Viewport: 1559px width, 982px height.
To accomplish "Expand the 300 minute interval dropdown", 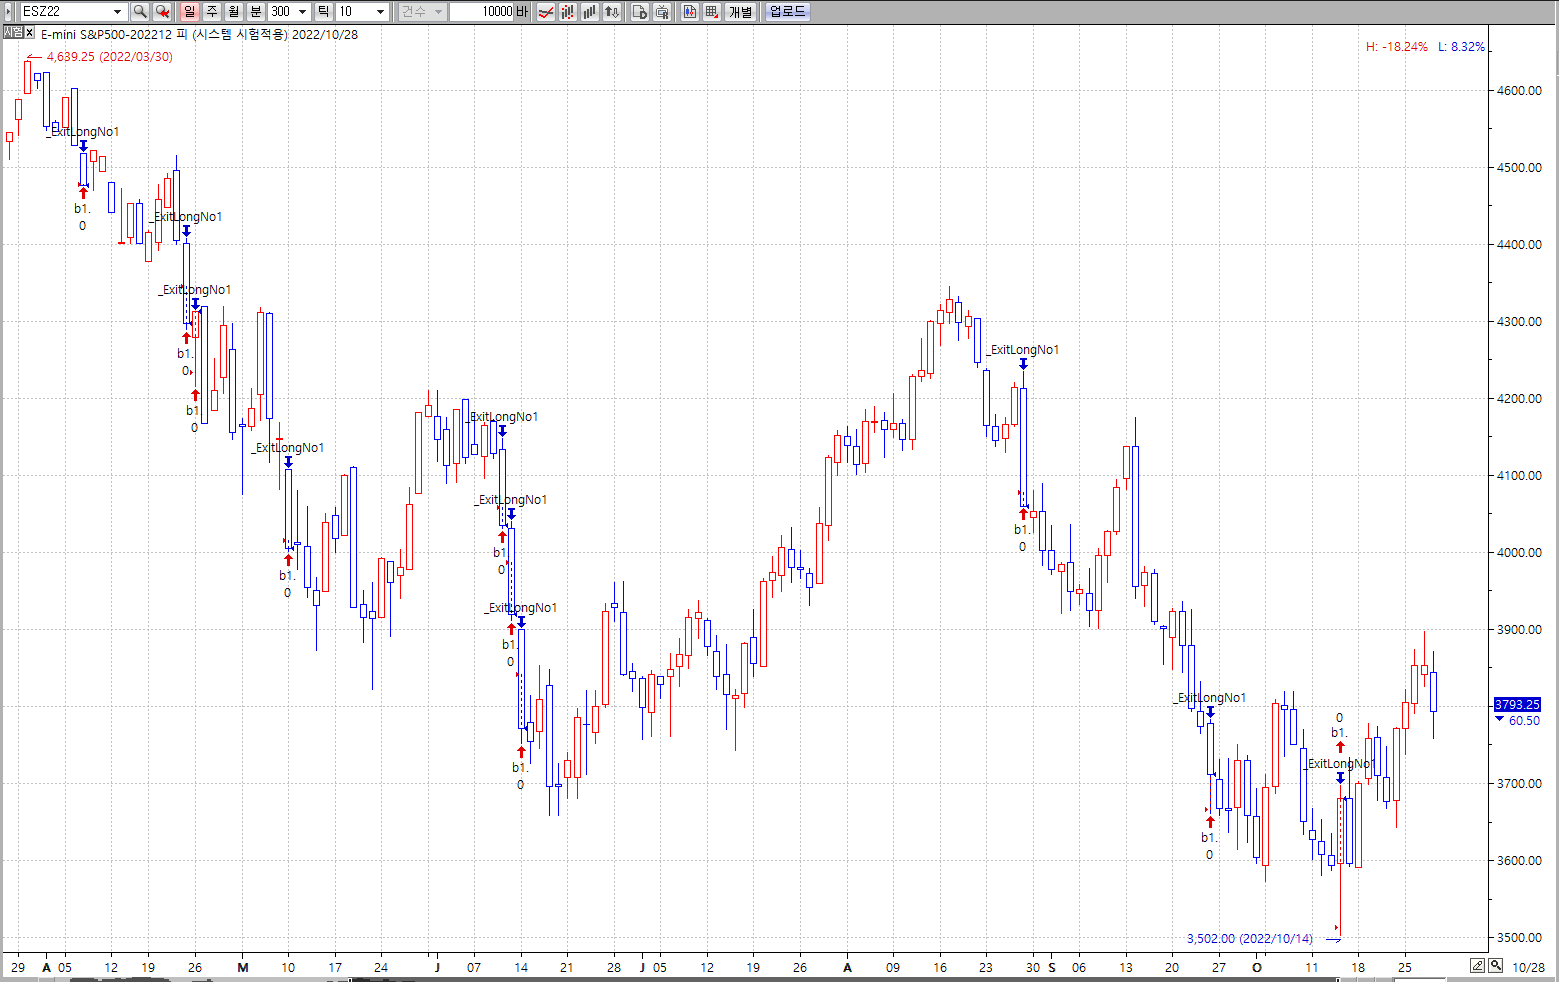I will tap(302, 12).
